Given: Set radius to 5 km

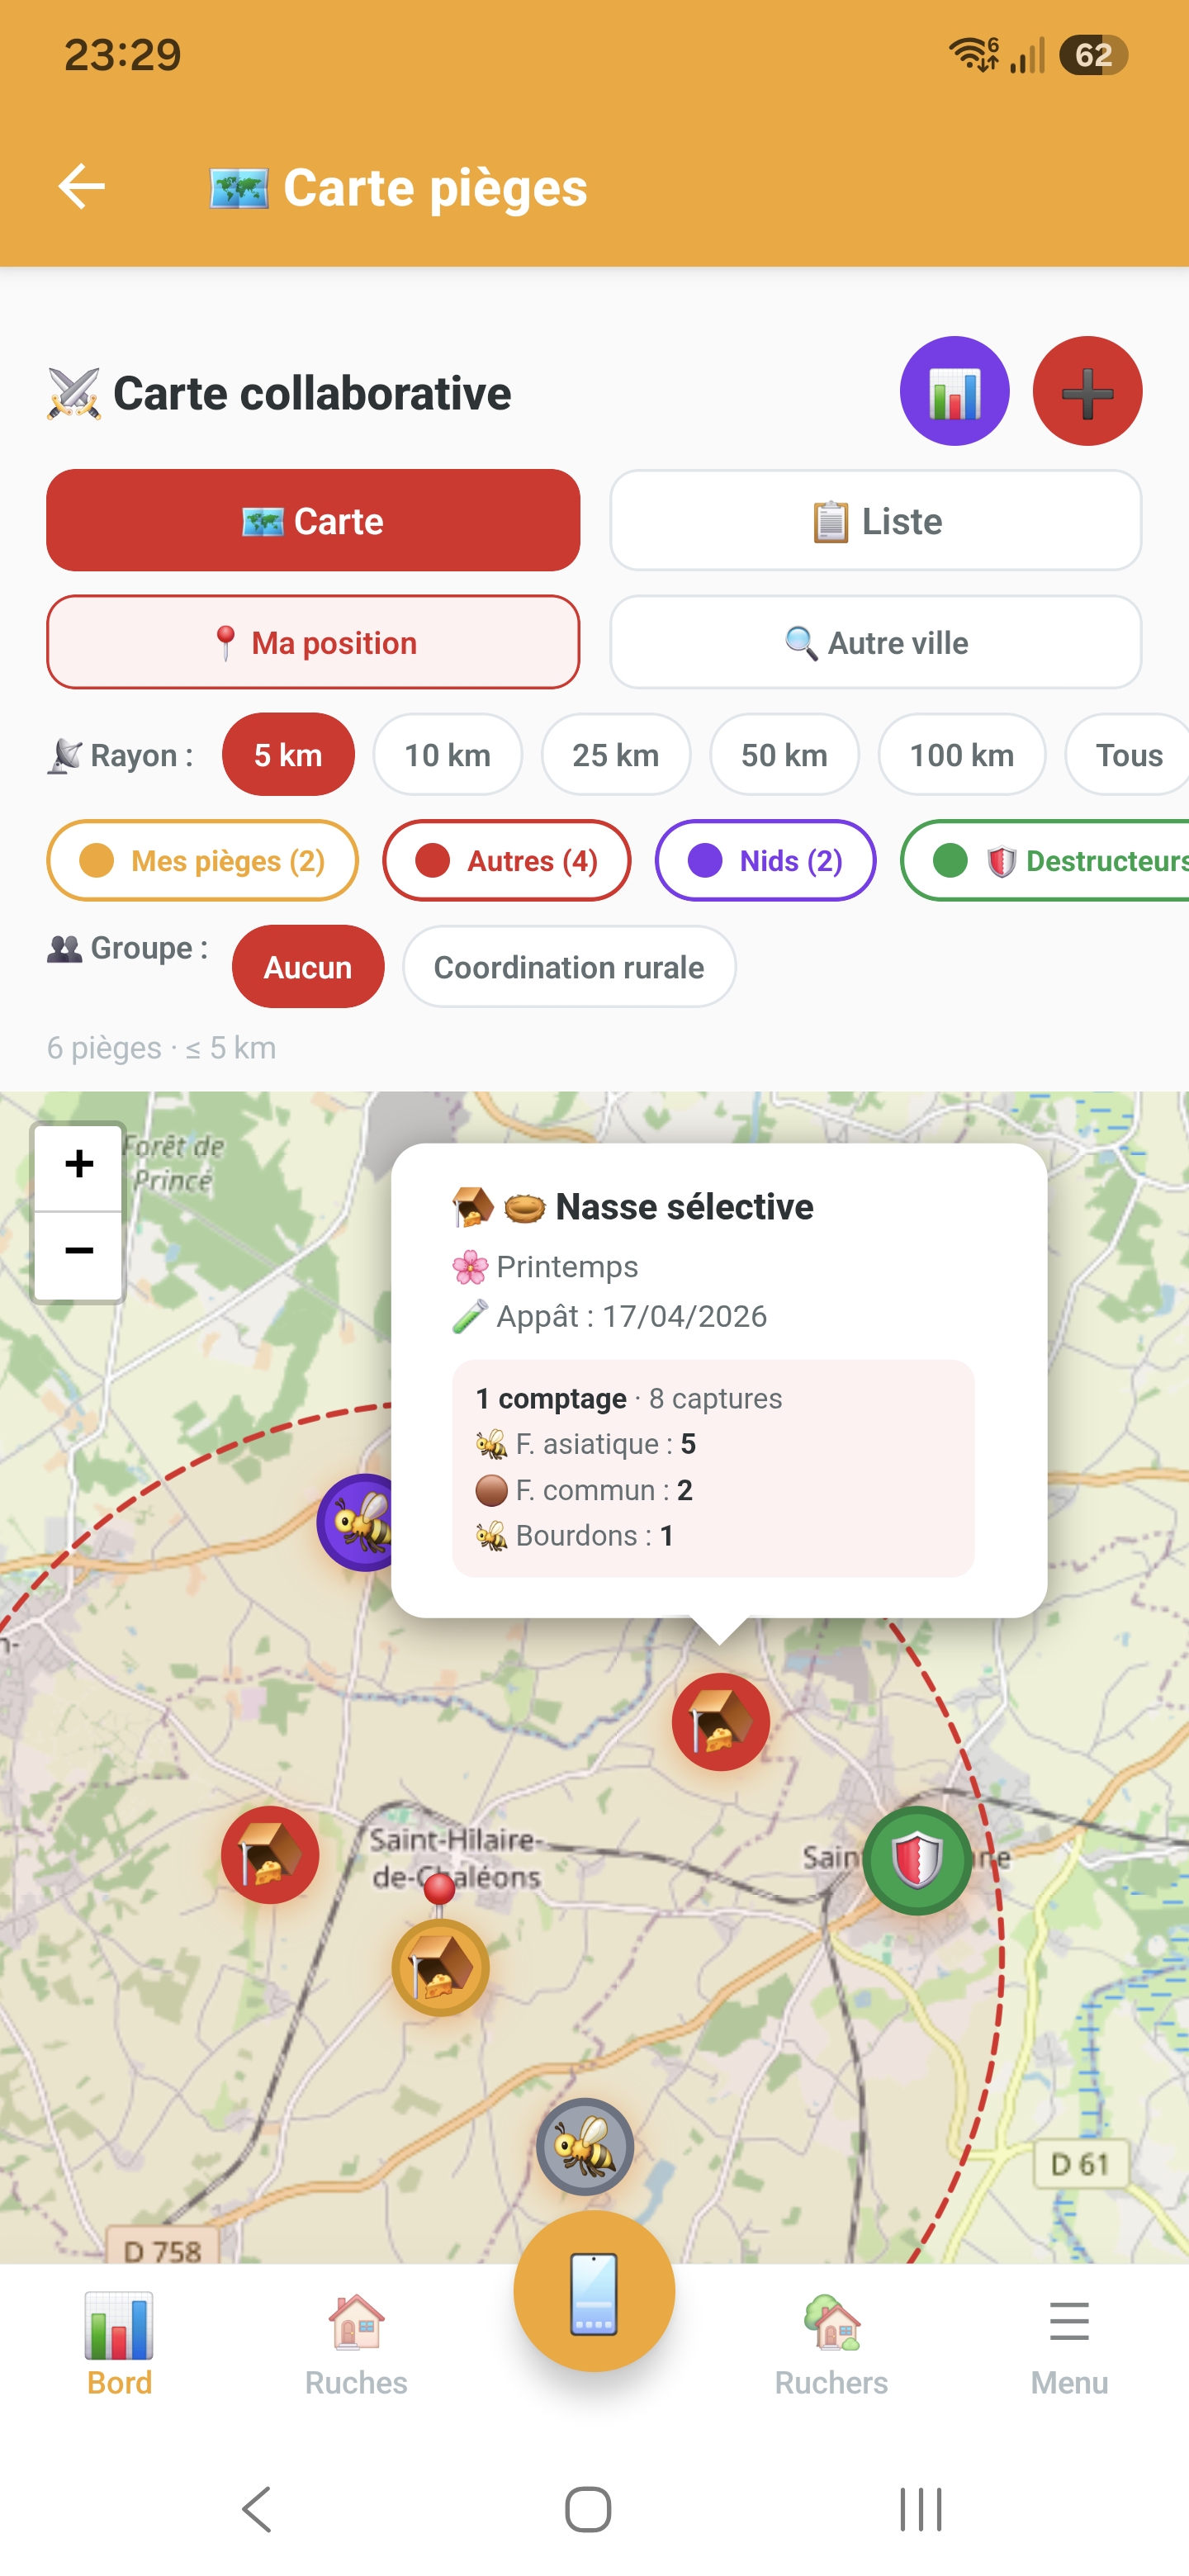Looking at the screenshot, I should pos(288,755).
